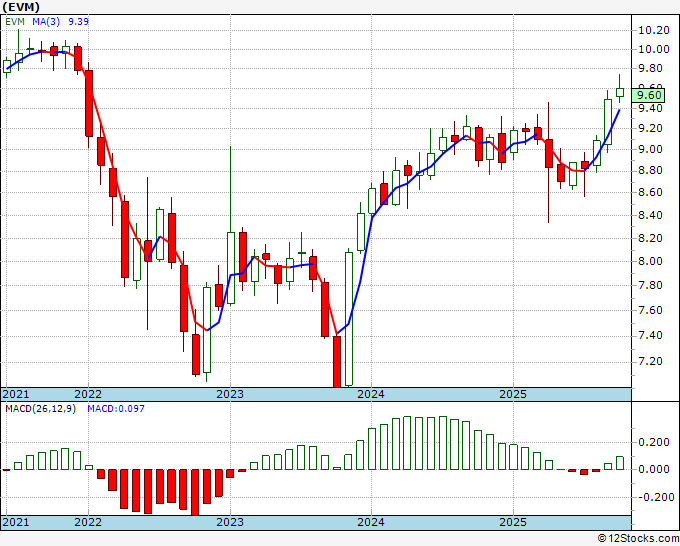This screenshot has width=680, height=546.
Task: Click the 7.60 price axis label
Action: pyautogui.click(x=651, y=310)
